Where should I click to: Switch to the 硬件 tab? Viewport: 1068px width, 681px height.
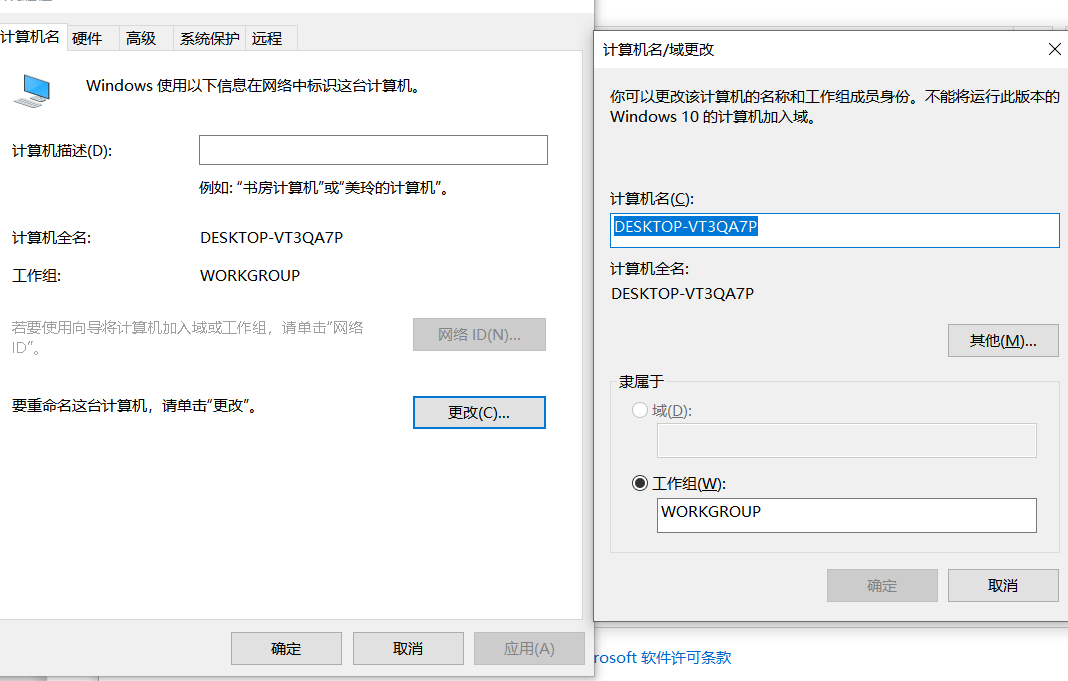point(87,38)
